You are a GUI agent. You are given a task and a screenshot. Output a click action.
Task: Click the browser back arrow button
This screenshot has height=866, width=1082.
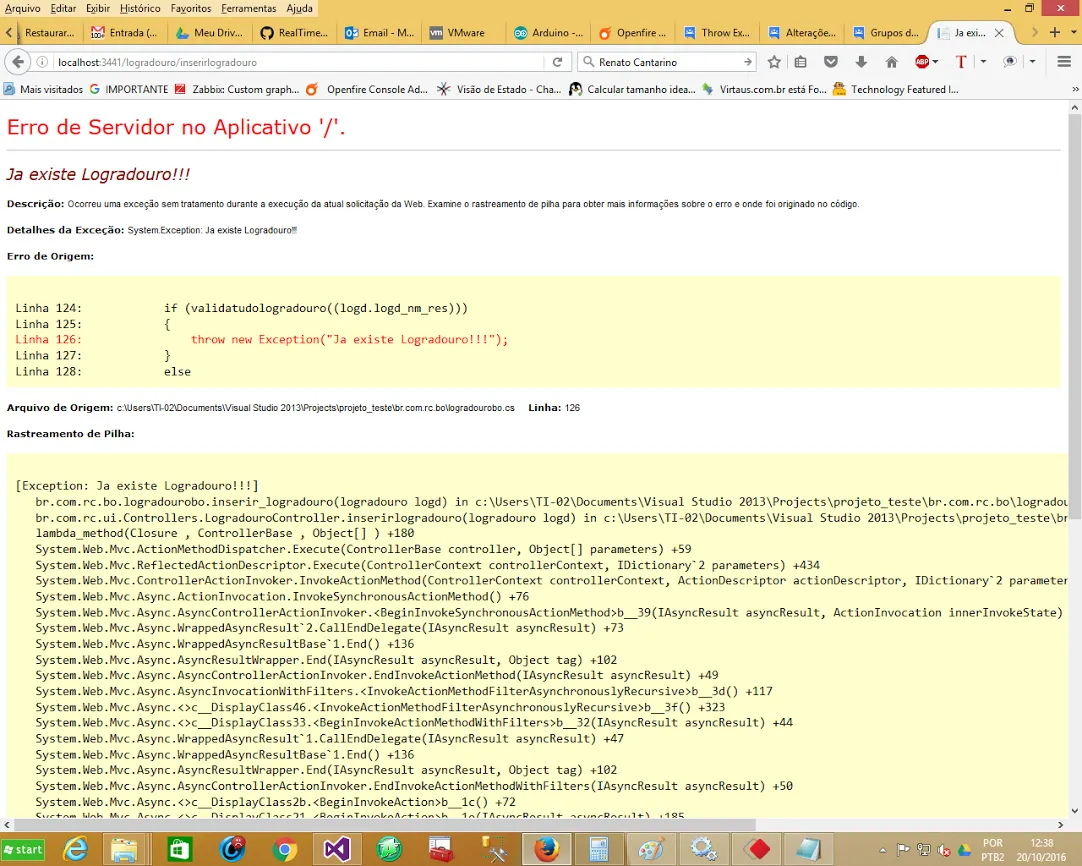click(18, 62)
